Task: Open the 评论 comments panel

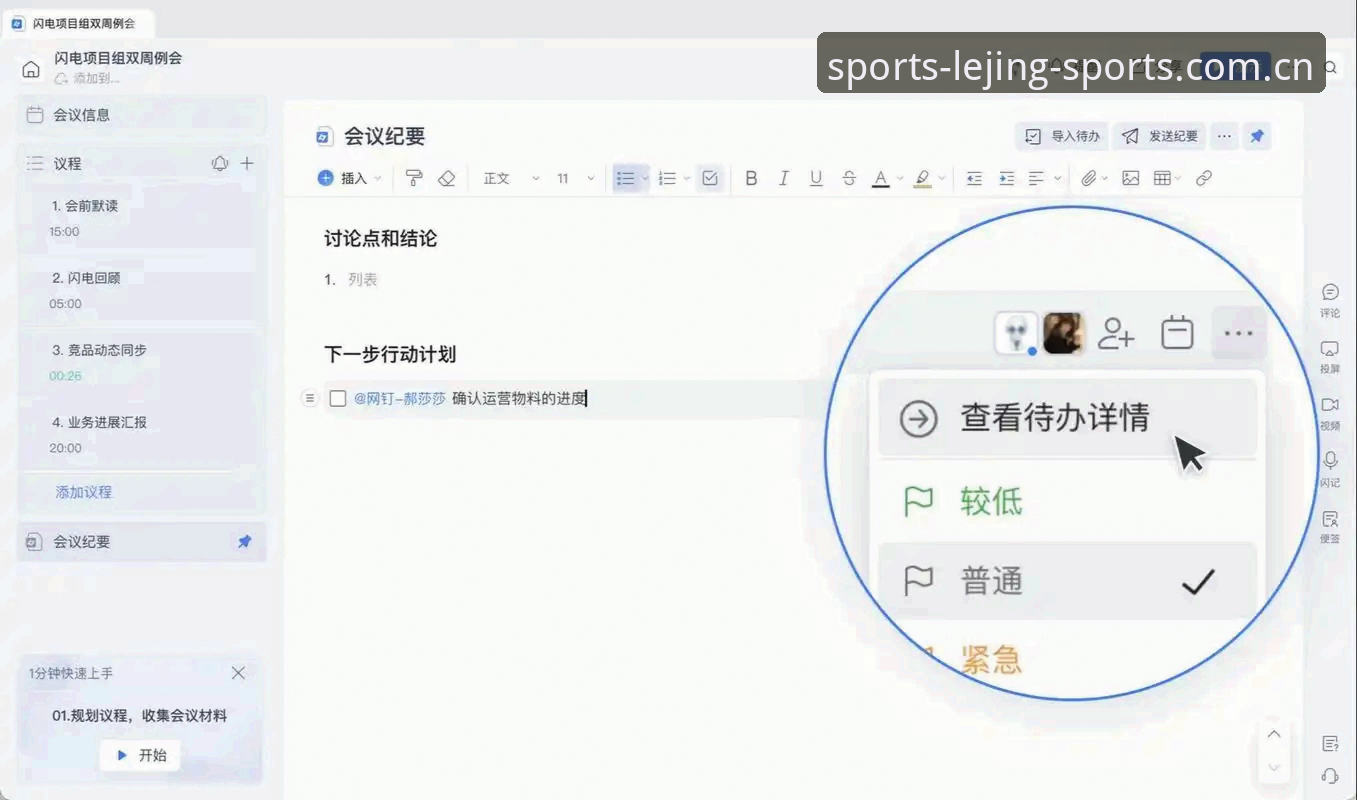Action: tap(1330, 299)
